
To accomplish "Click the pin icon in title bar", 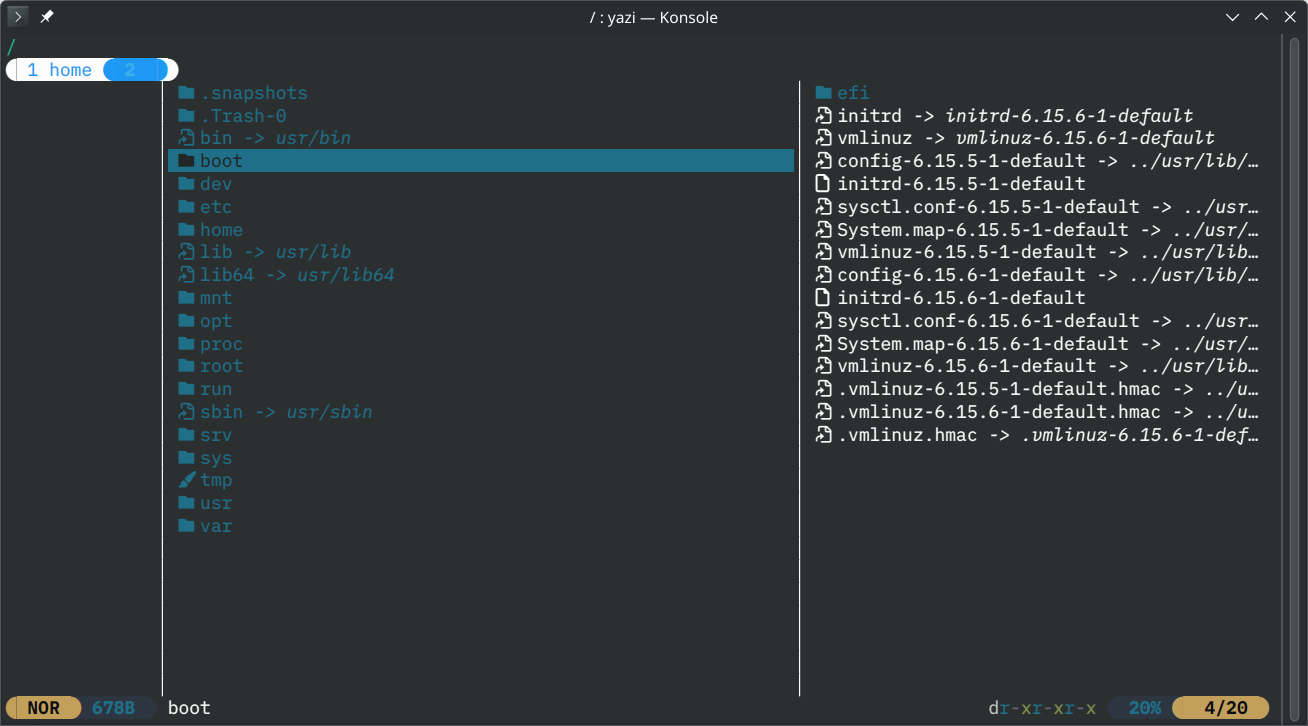I will [47, 17].
